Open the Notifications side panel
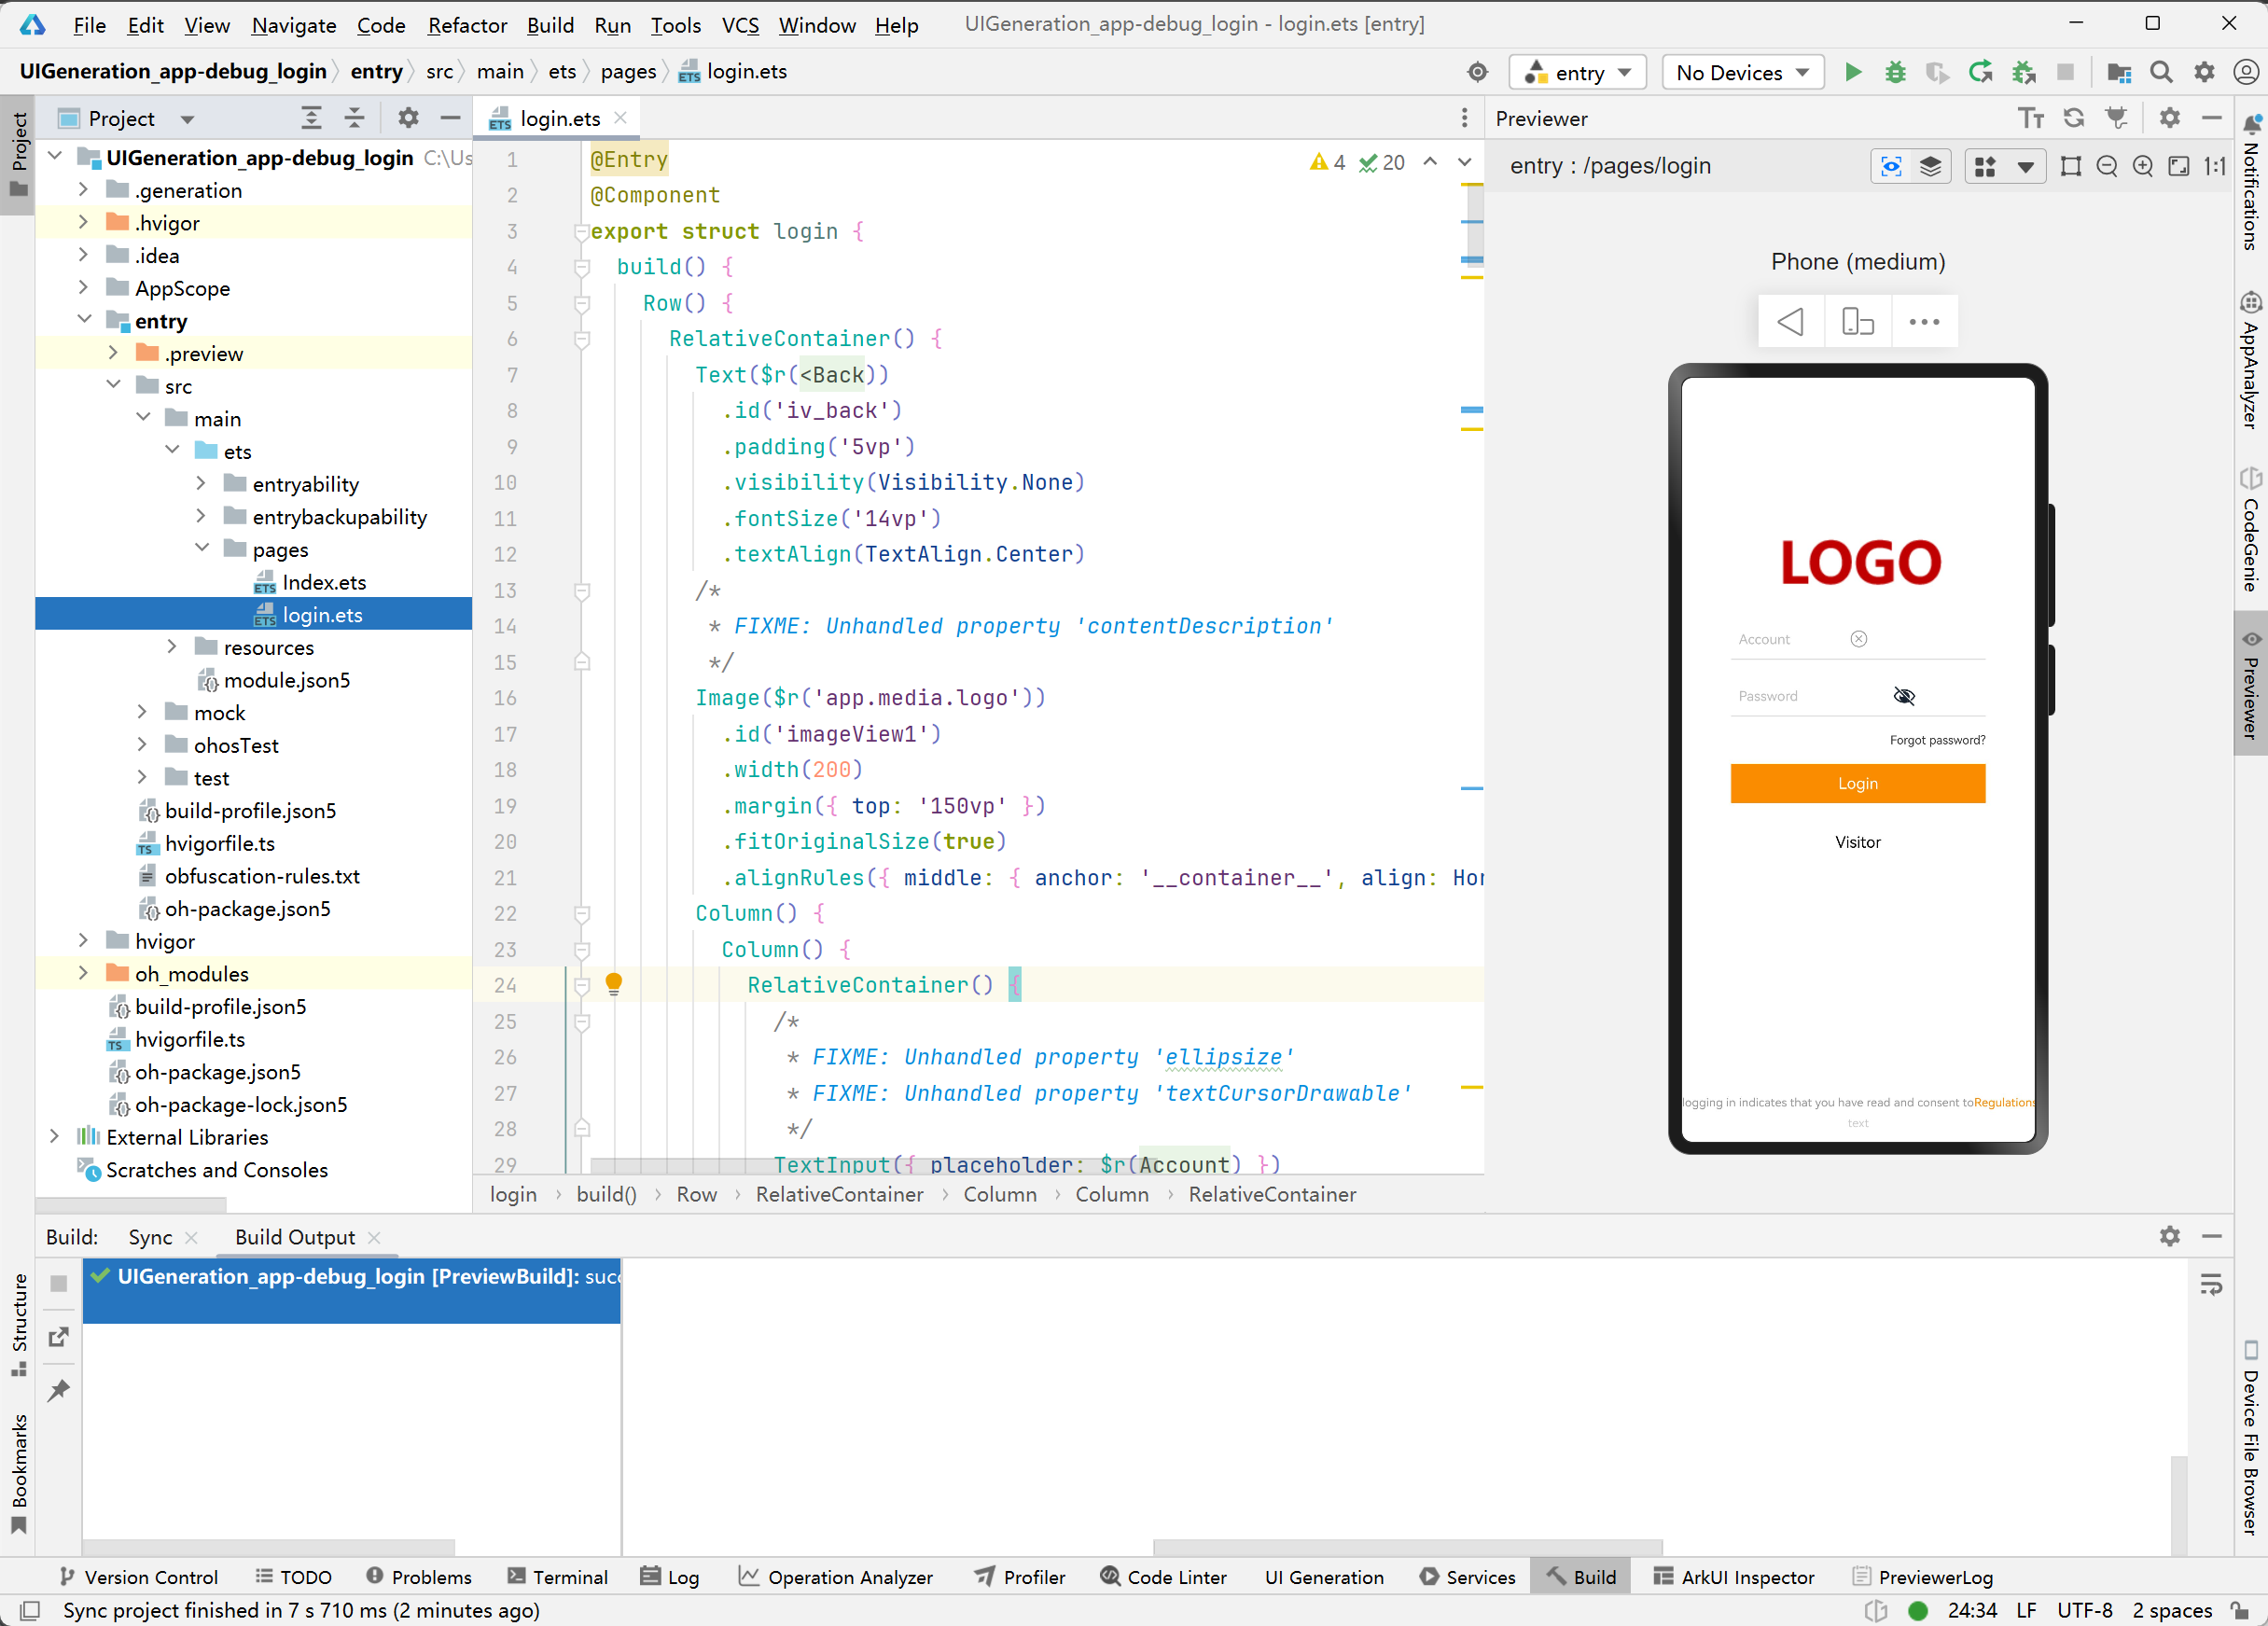The height and width of the screenshot is (1626, 2268). tap(2251, 182)
